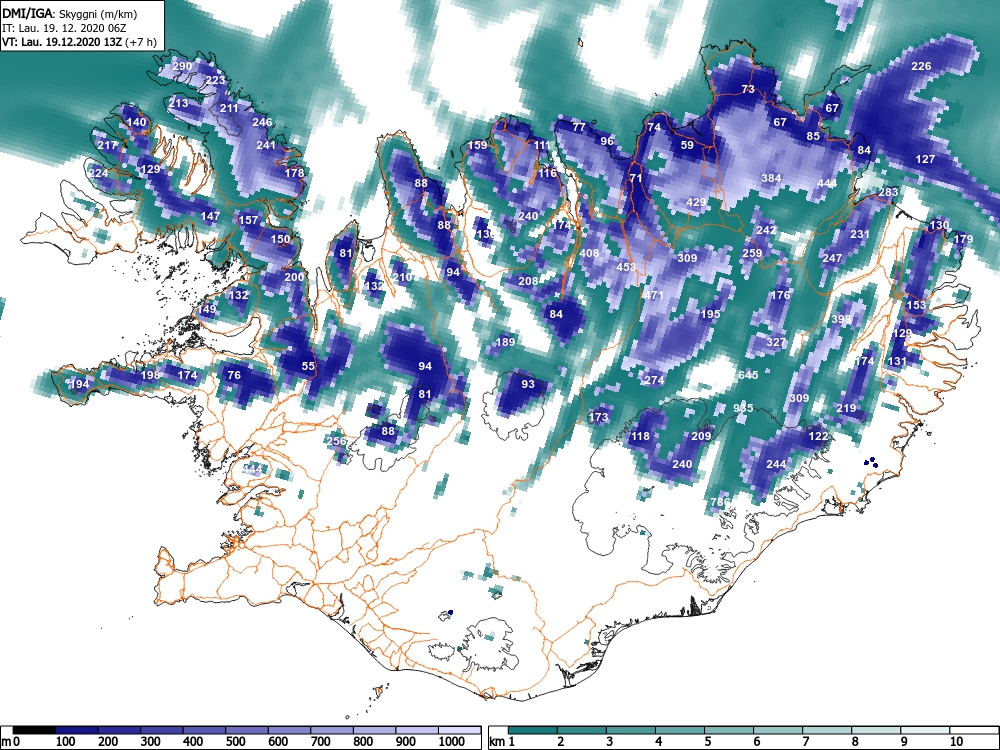Click the visibility value 210 on the map
Viewport: 1000px width, 750px height.
402,277
